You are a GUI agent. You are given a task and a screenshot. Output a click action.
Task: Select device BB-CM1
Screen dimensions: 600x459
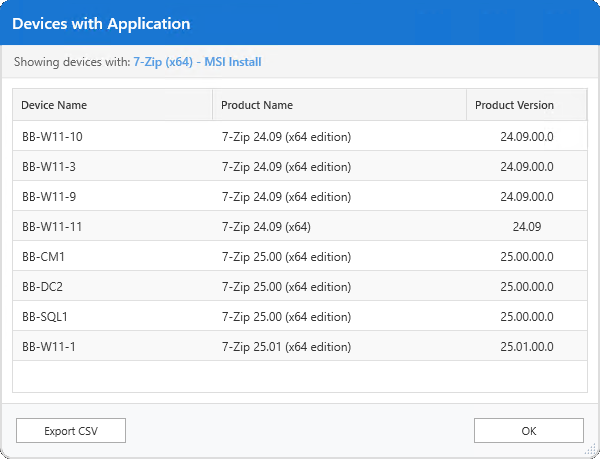click(43, 257)
